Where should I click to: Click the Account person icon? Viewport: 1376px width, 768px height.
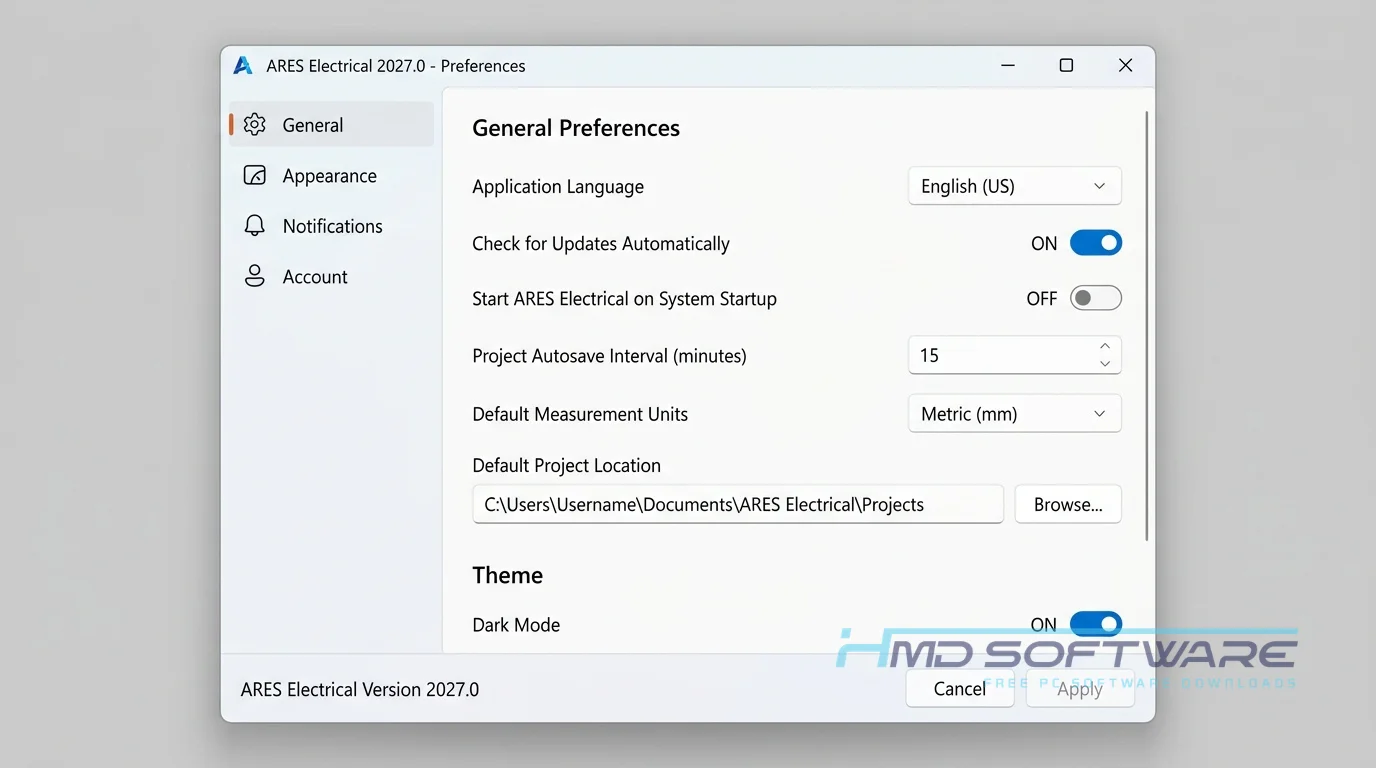255,277
